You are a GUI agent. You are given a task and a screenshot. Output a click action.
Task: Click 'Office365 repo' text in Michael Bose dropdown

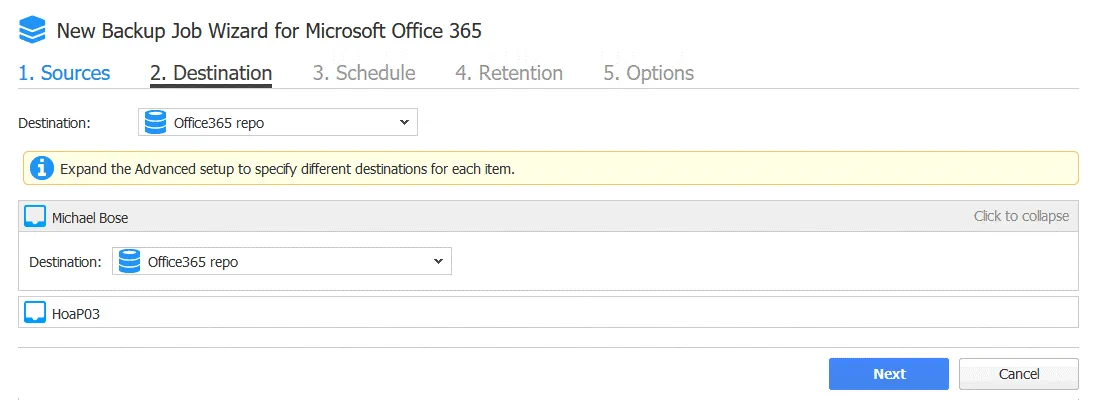193,262
